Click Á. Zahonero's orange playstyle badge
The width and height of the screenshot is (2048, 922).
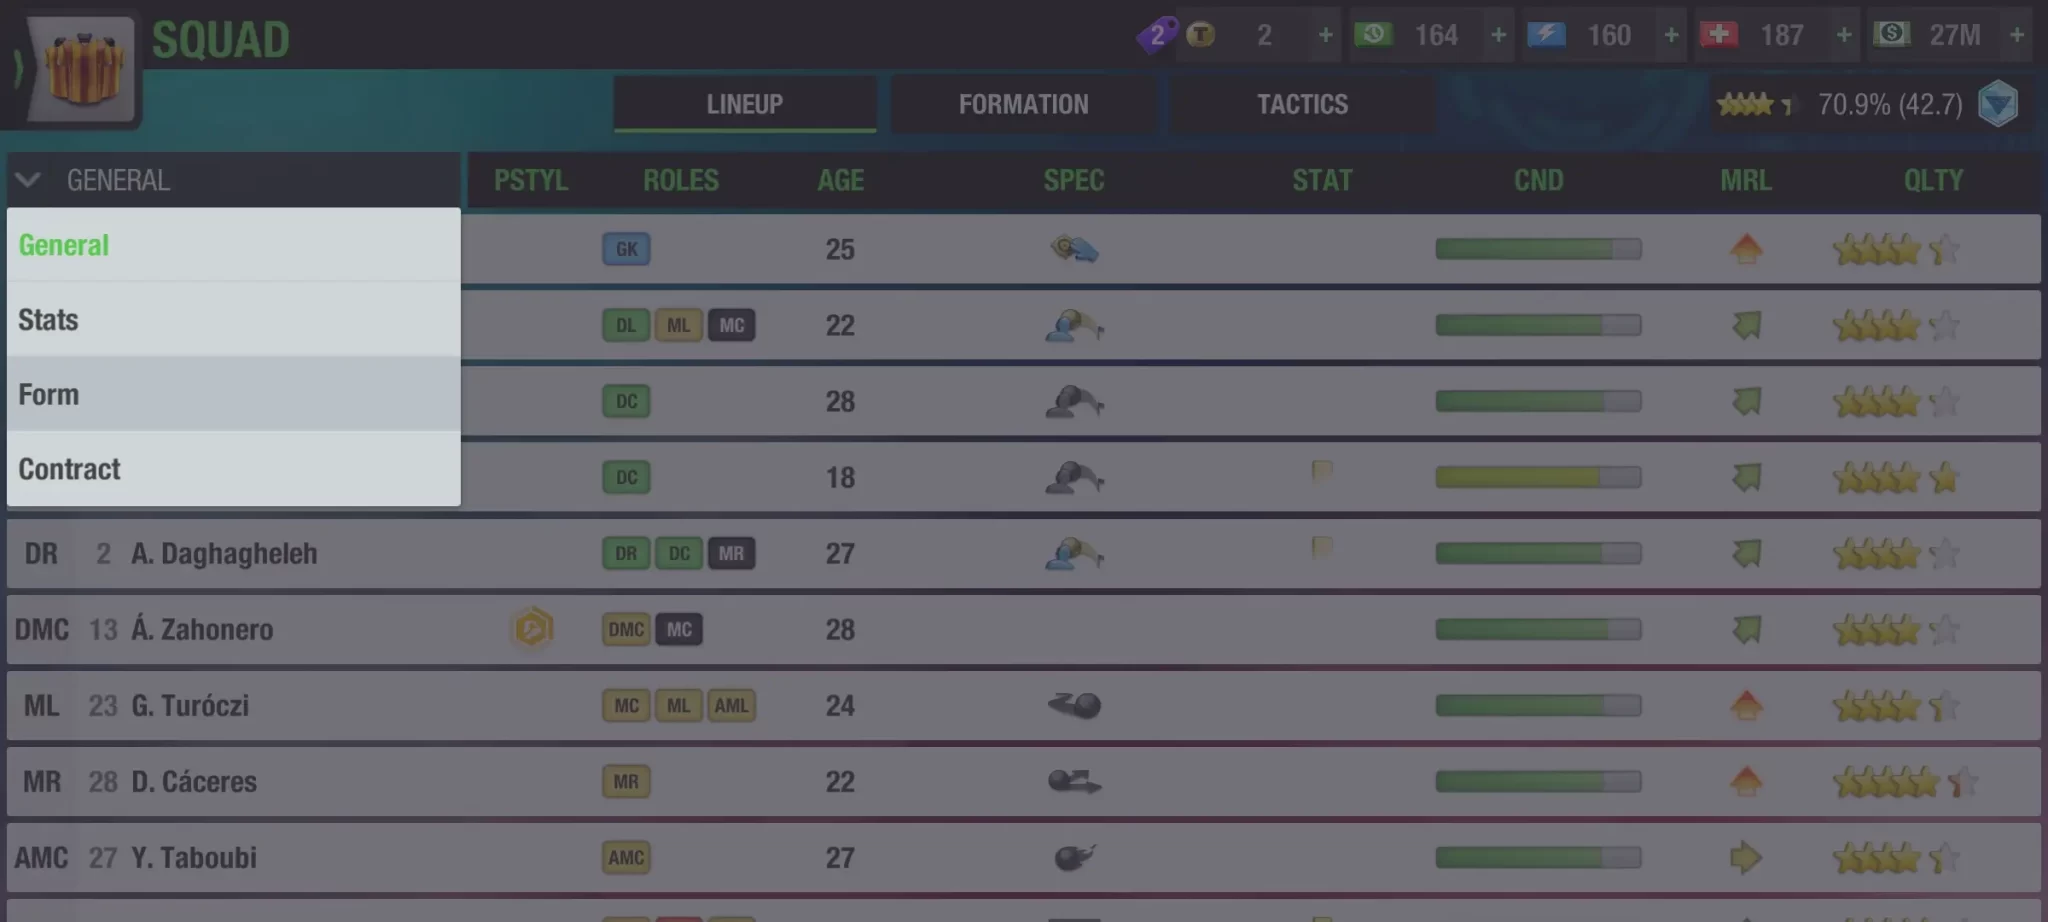533,629
